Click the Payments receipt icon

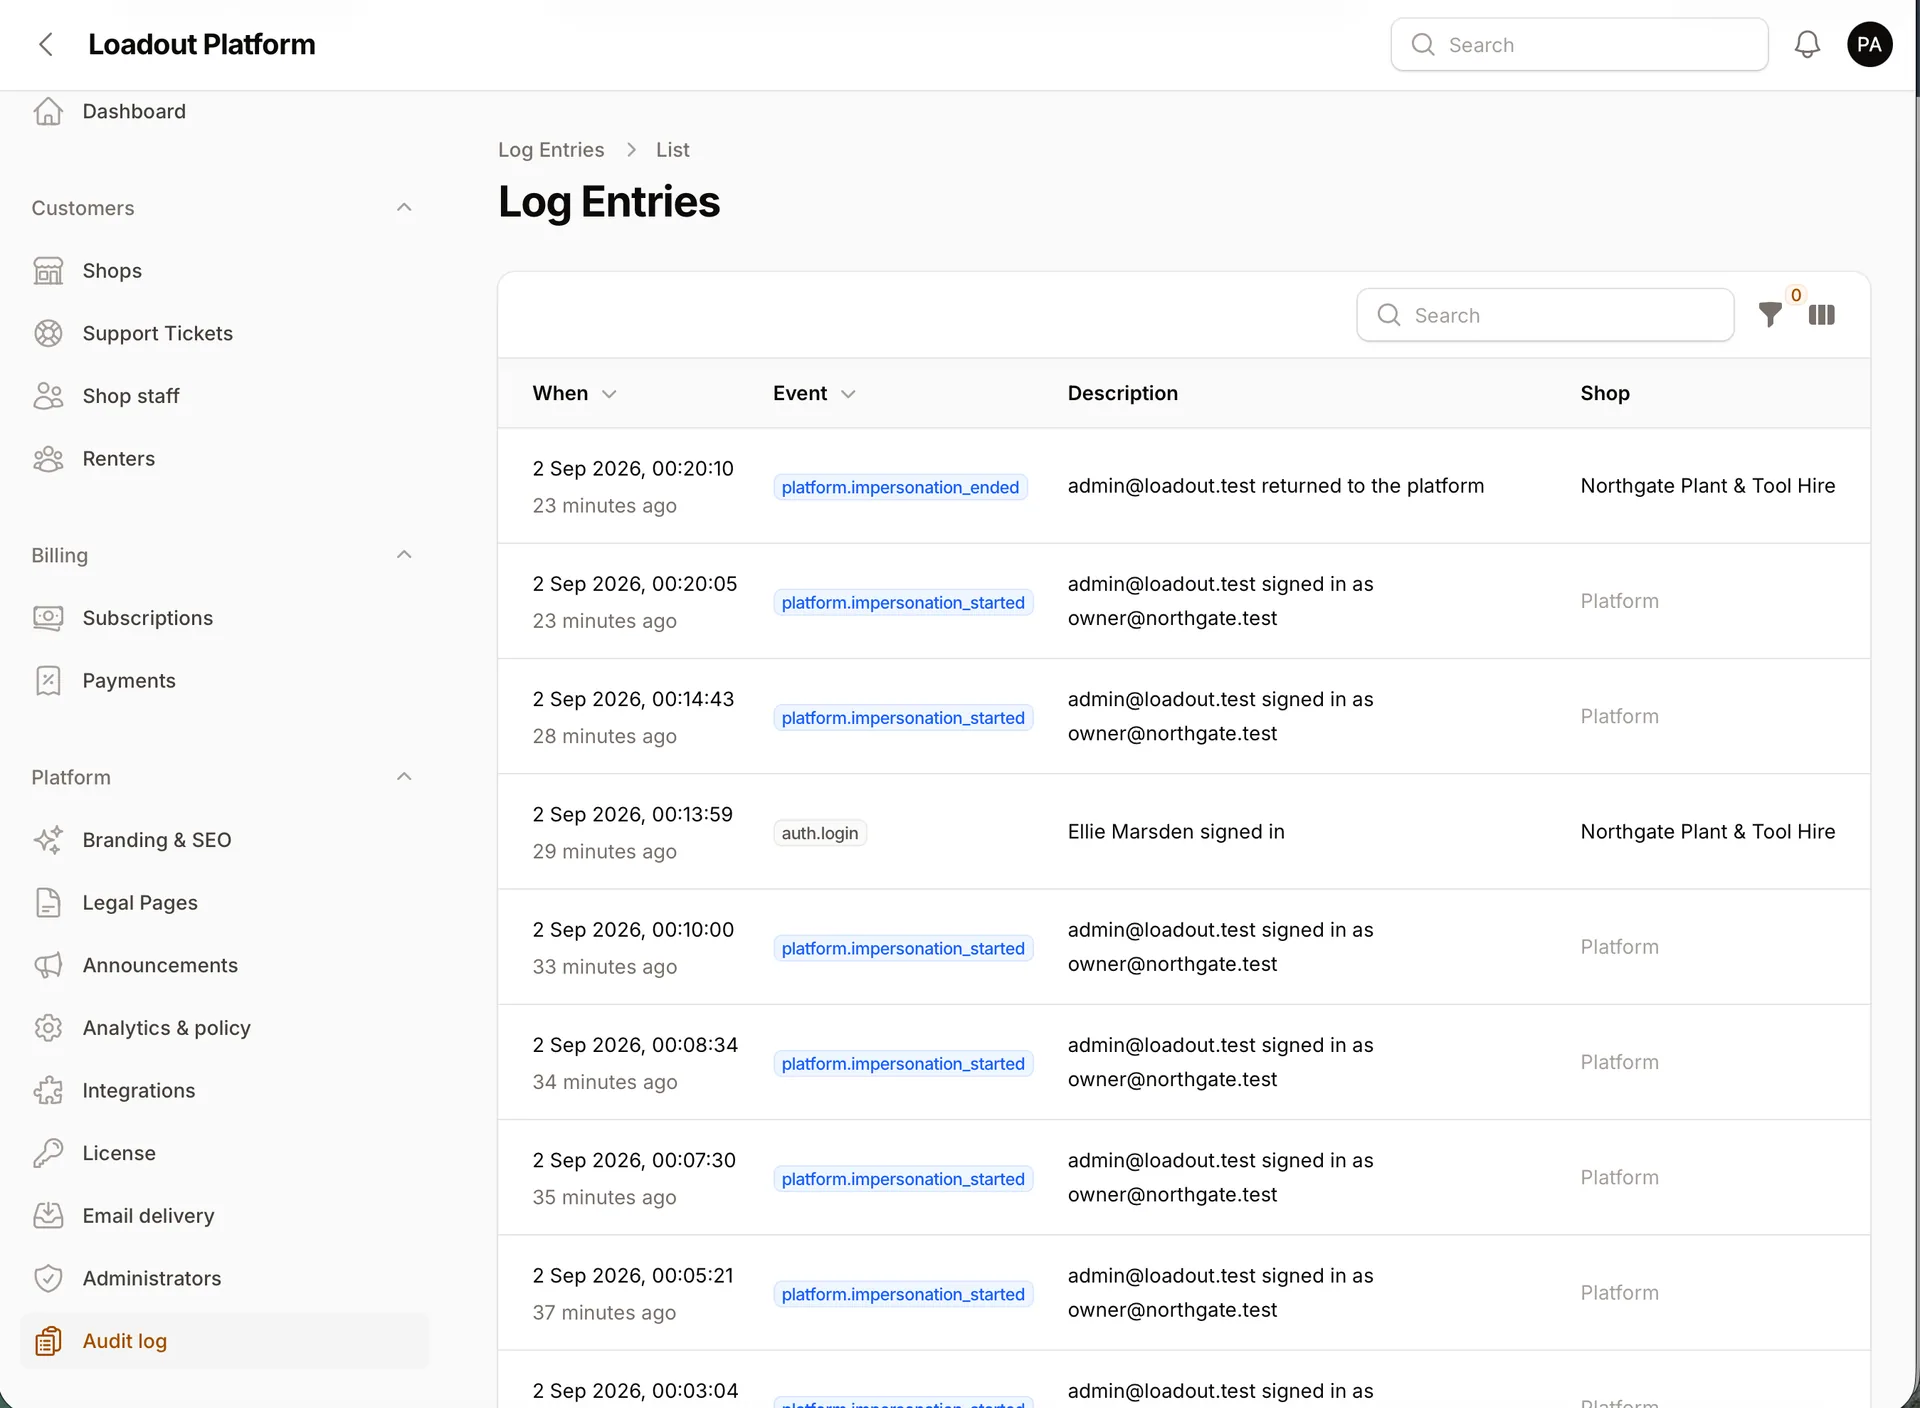[x=48, y=681]
